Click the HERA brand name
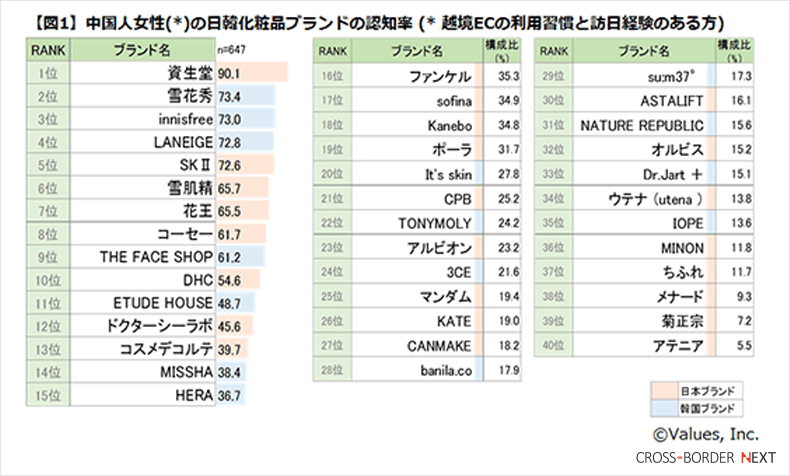This screenshot has width=790, height=476. click(x=194, y=395)
